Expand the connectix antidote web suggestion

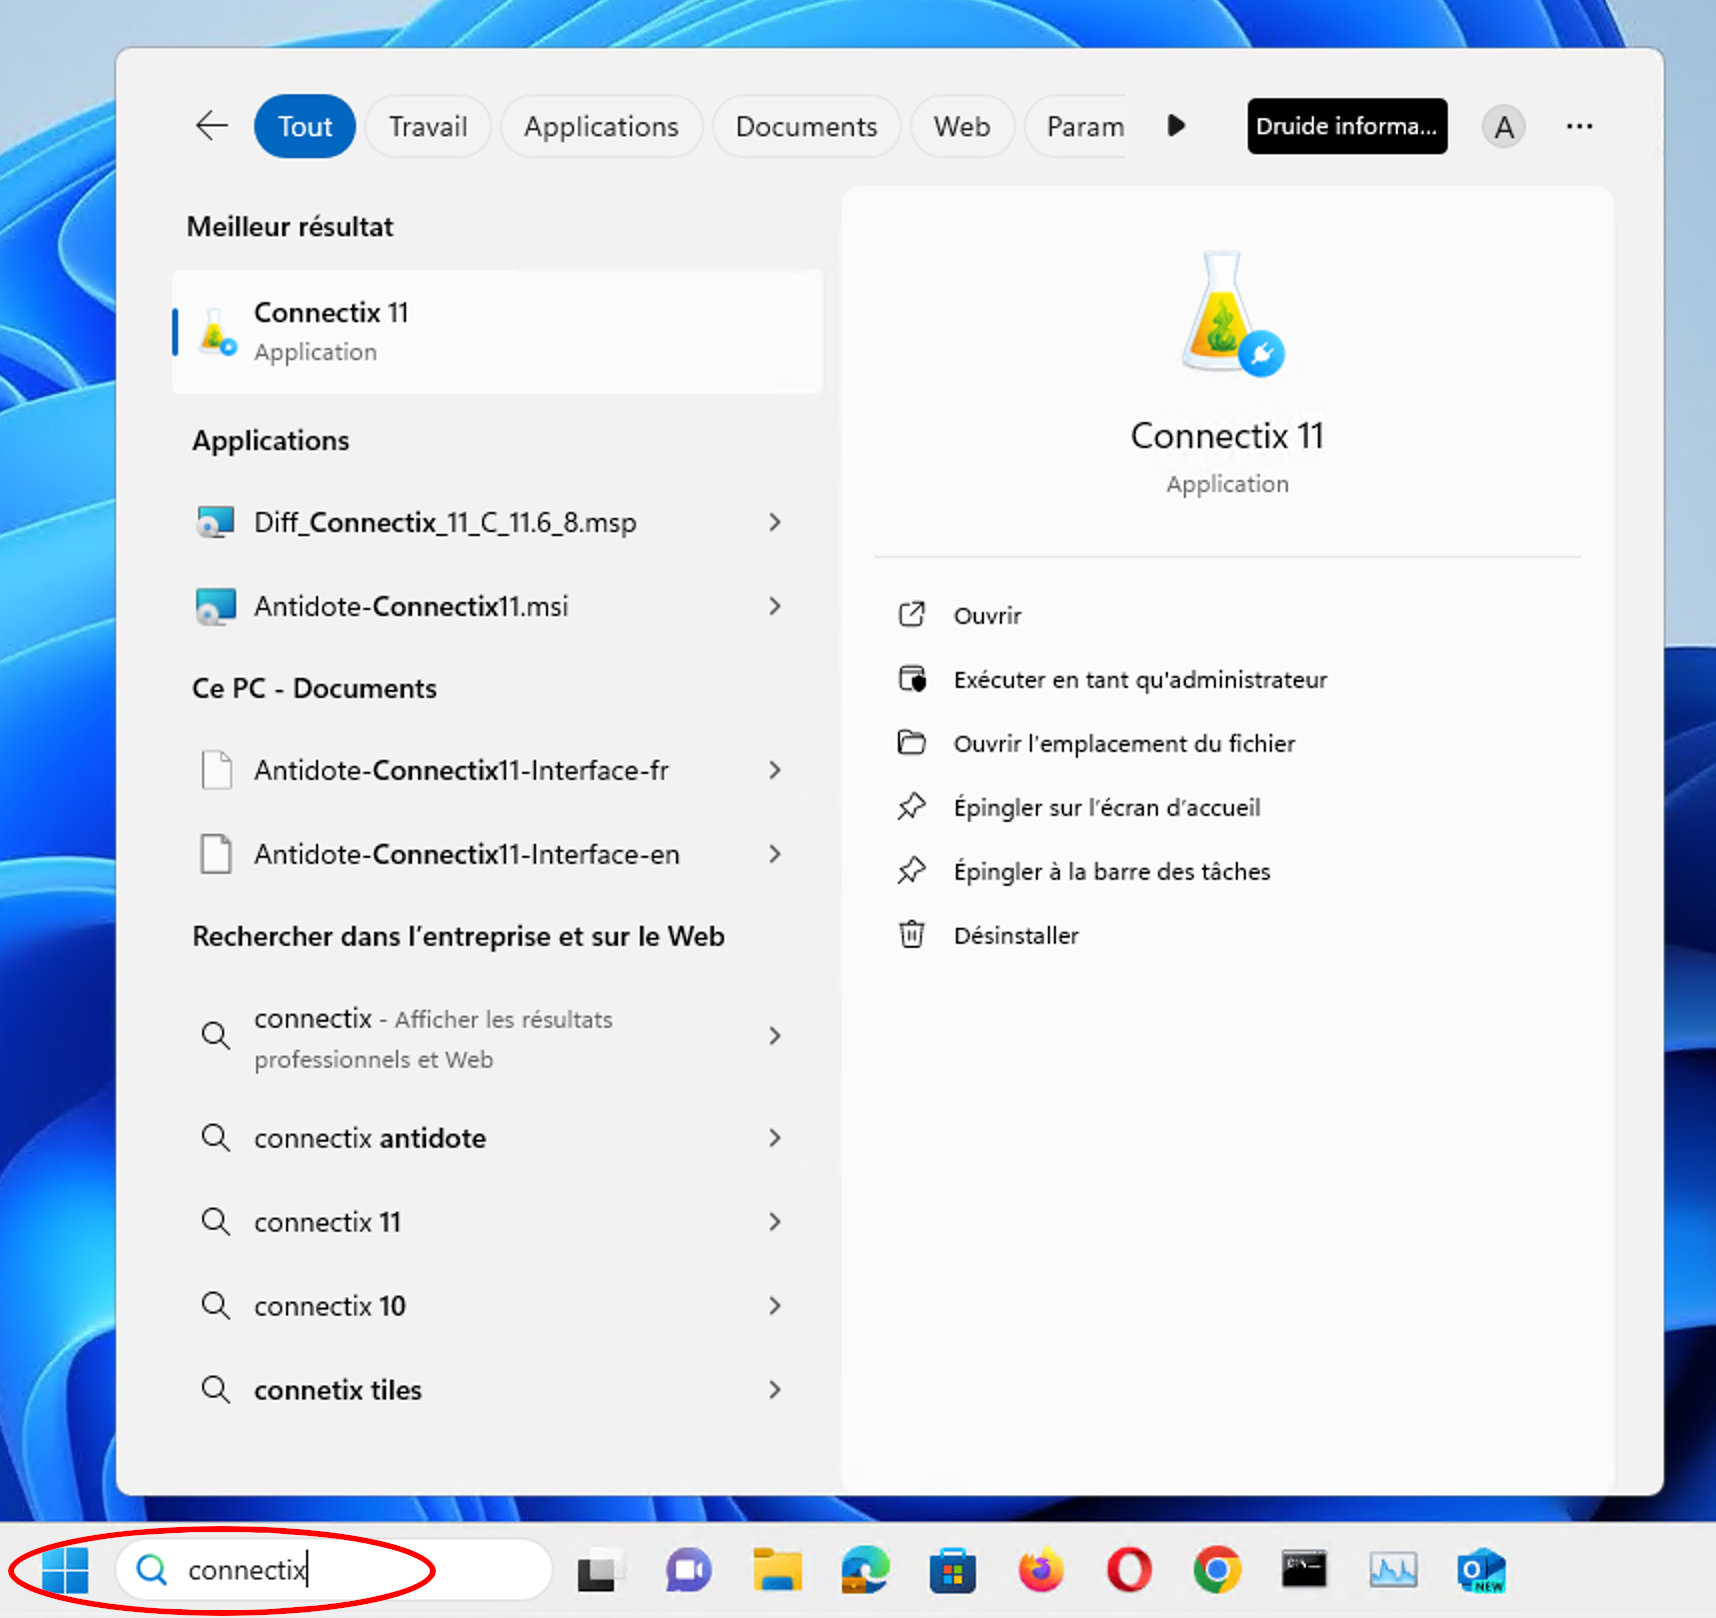775,1138
